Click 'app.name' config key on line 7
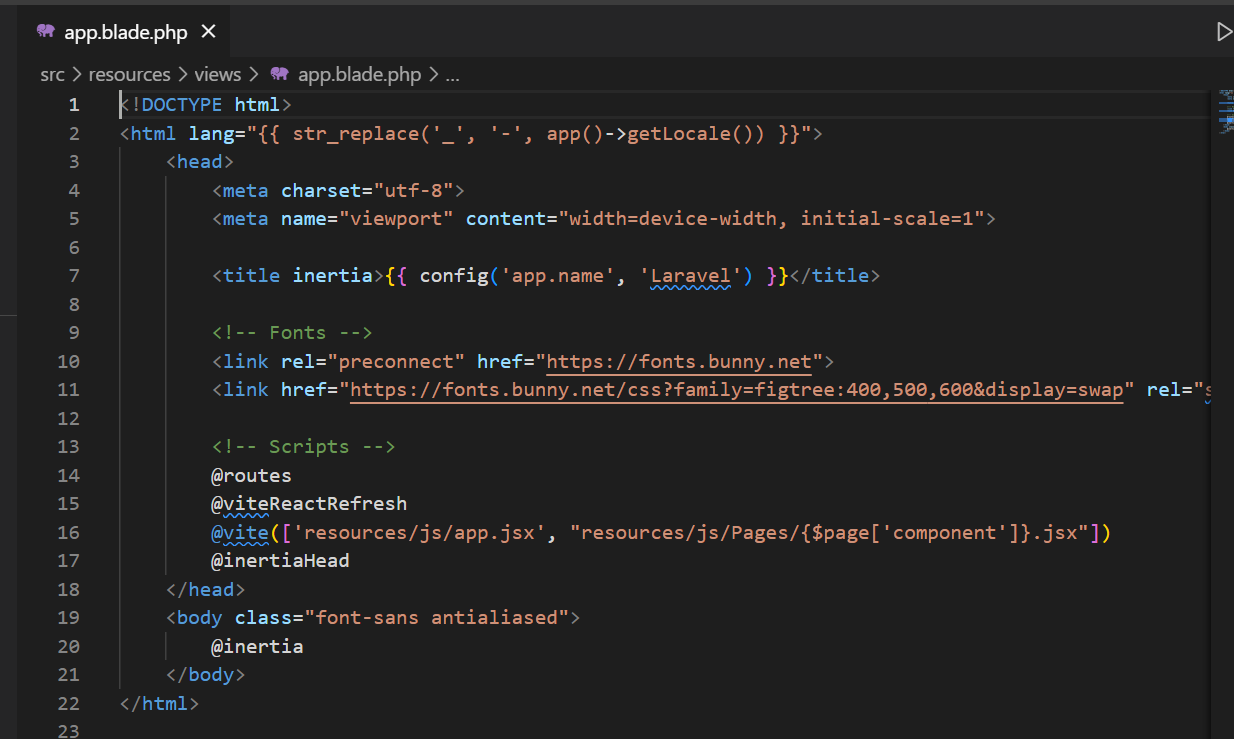The image size is (1234, 739). (x=559, y=276)
